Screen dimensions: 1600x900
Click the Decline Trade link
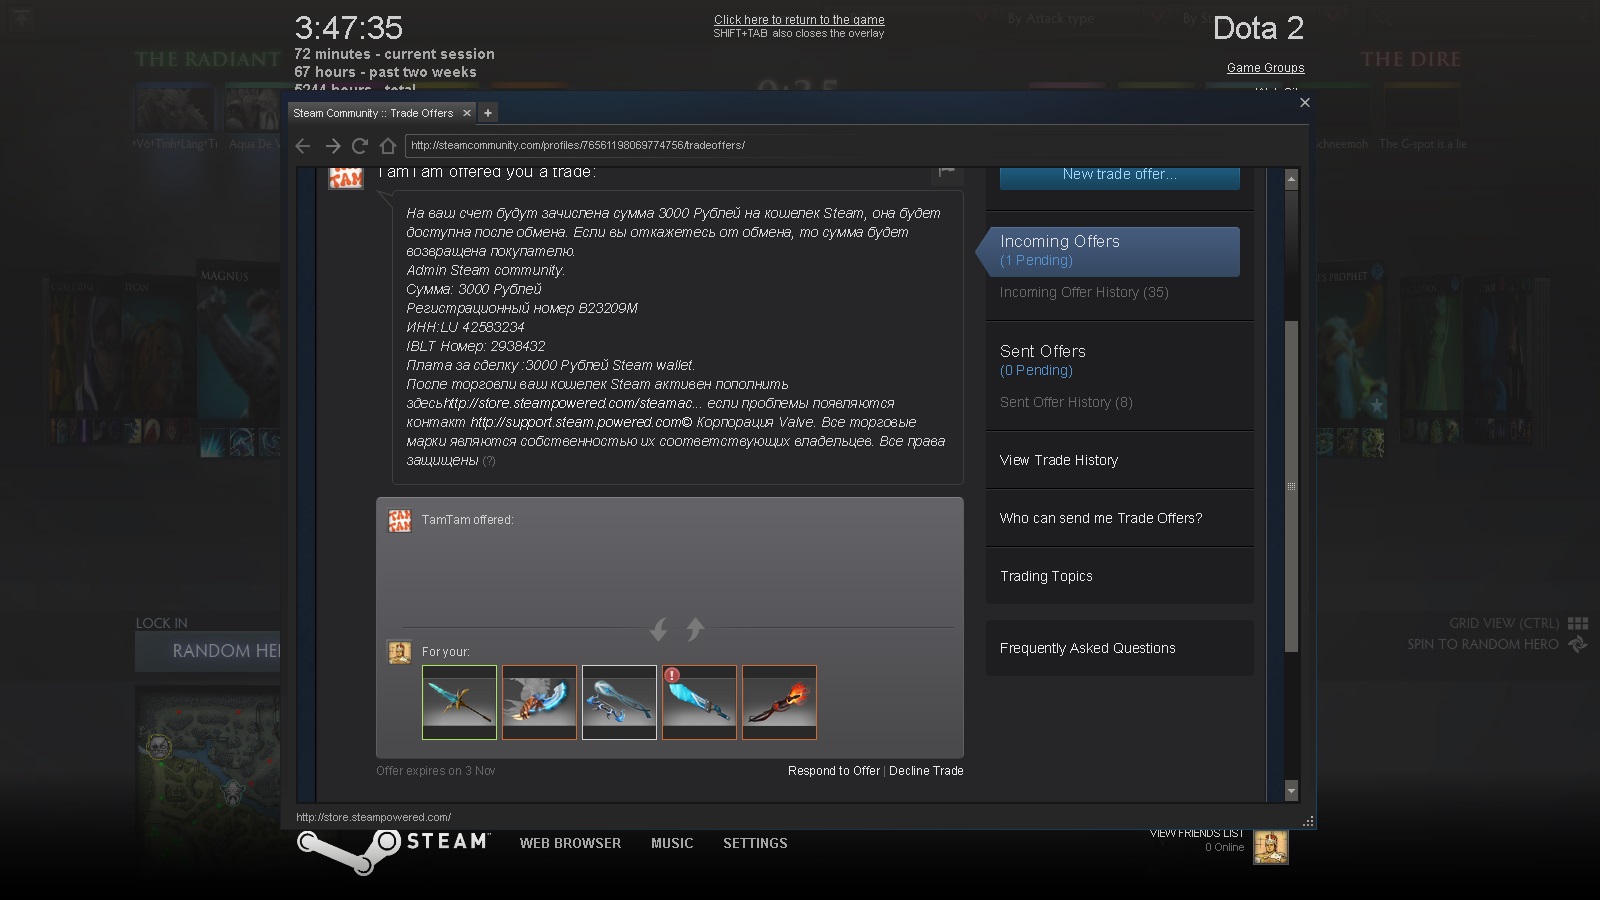(x=926, y=771)
